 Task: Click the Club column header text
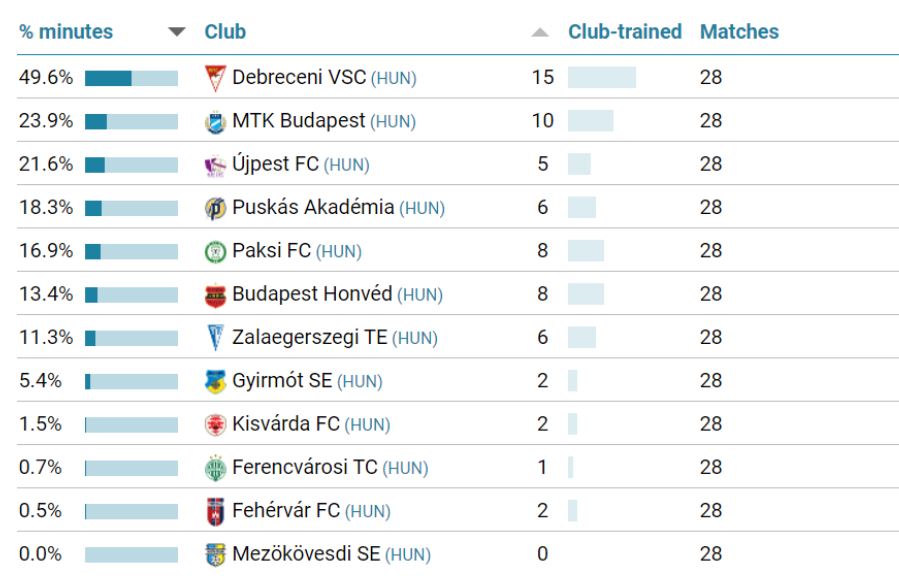pos(225,32)
